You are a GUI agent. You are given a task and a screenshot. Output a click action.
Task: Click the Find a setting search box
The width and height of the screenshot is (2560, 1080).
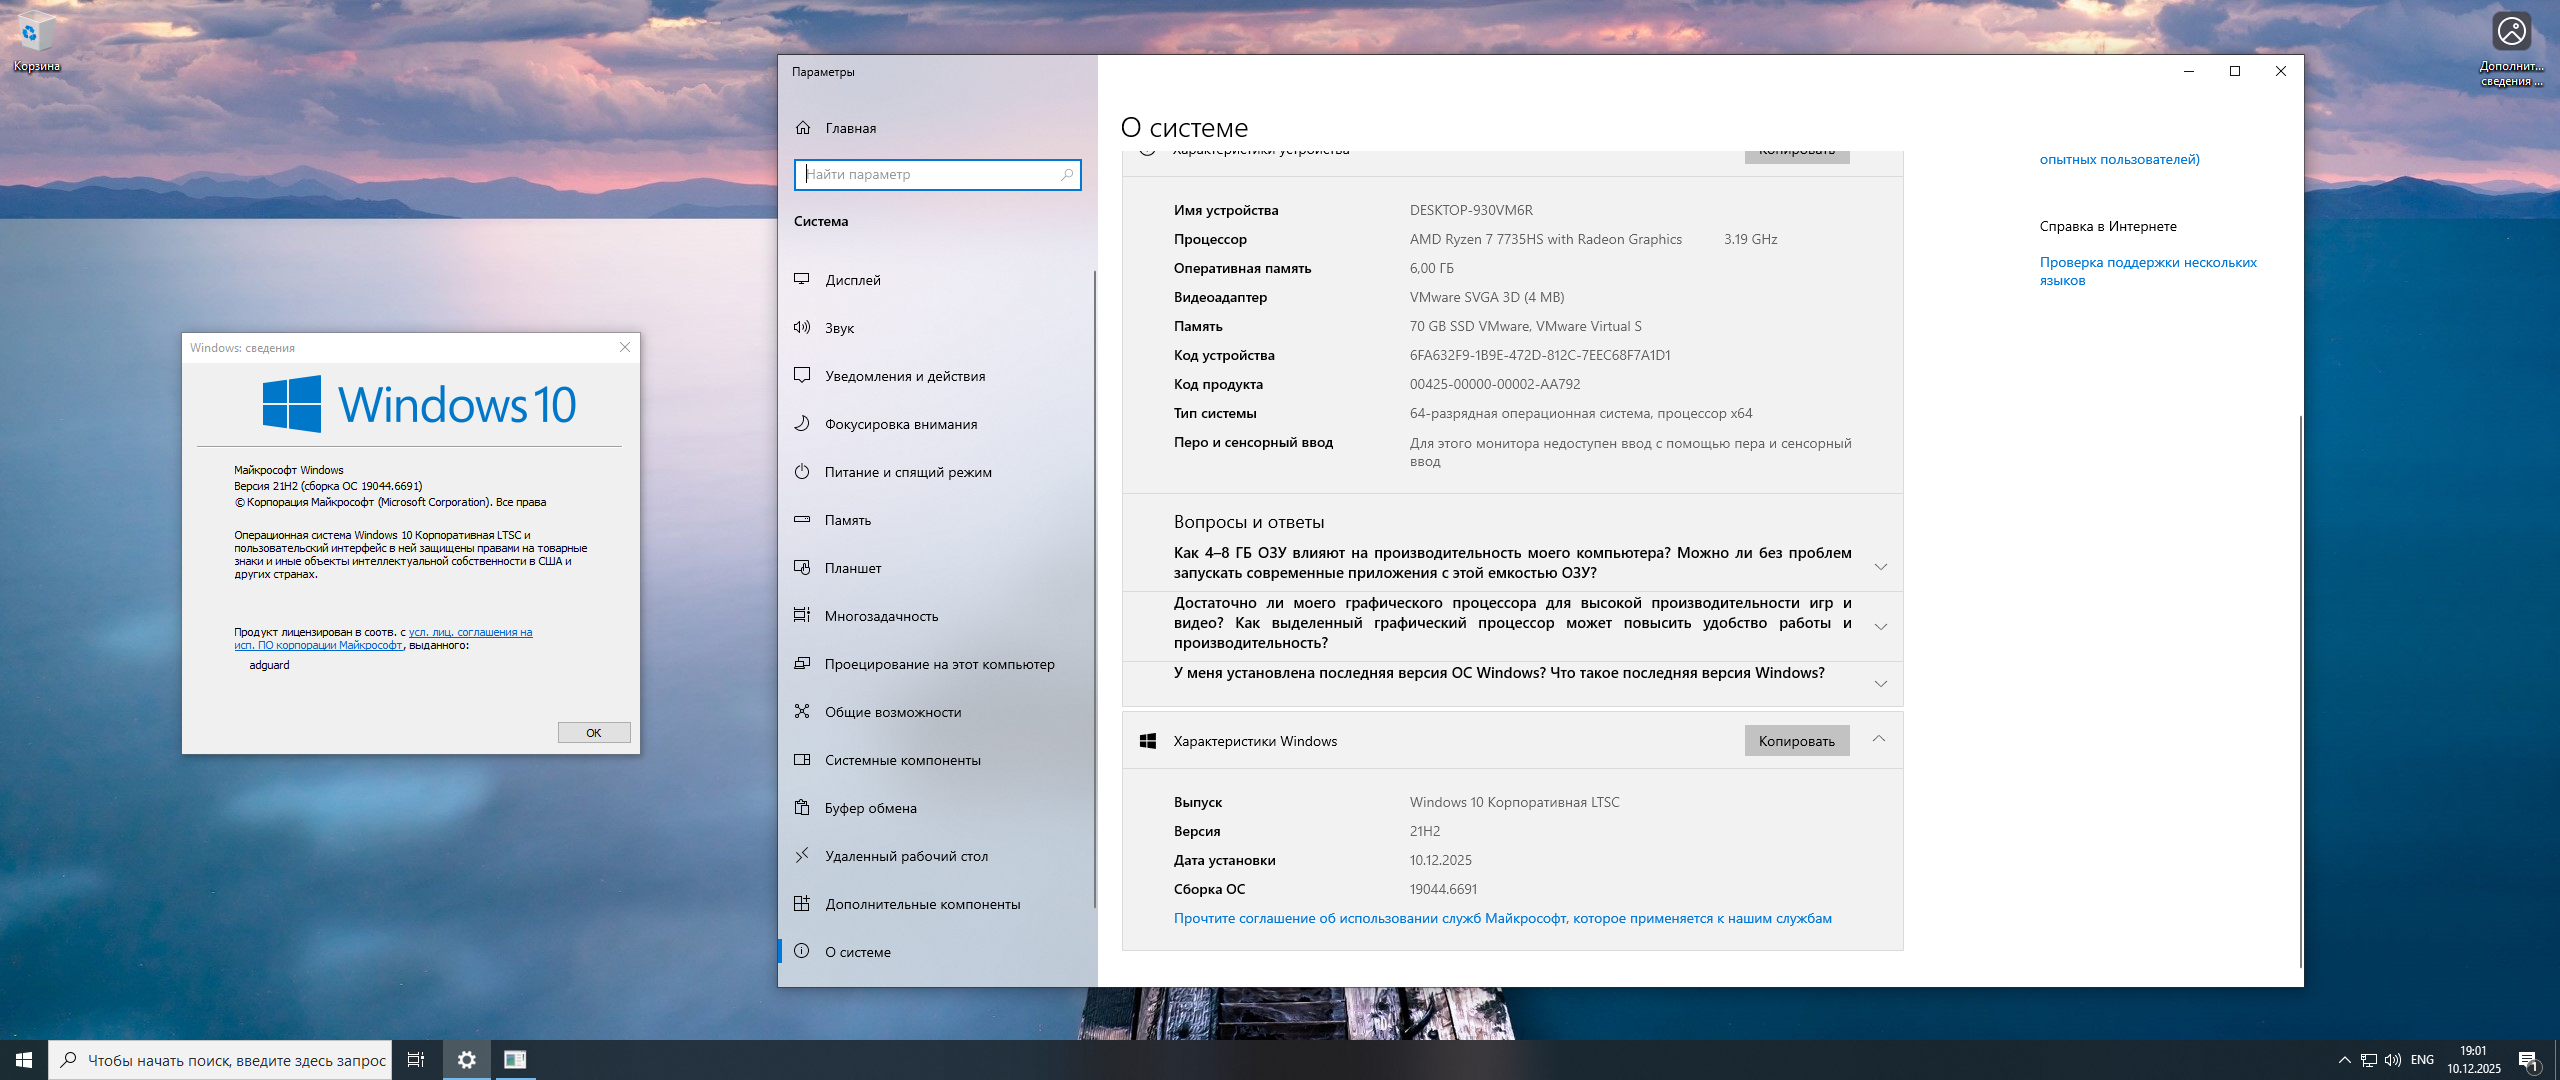pos(930,174)
